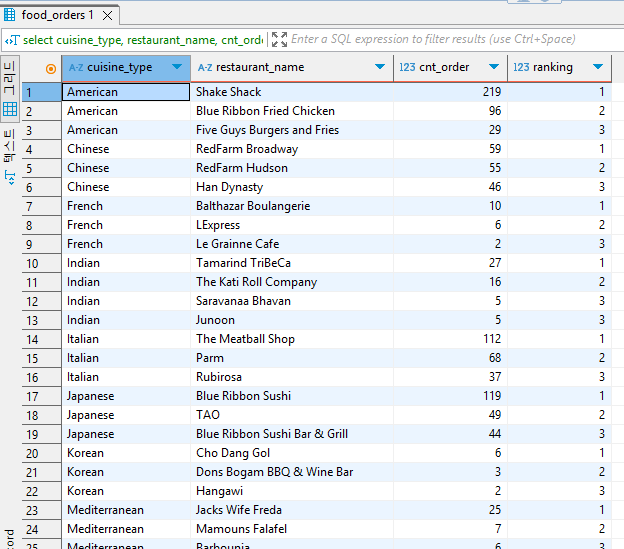Click 'Mediterranean' cell in row 23
The height and width of the screenshot is (549, 624).
click(x=126, y=510)
